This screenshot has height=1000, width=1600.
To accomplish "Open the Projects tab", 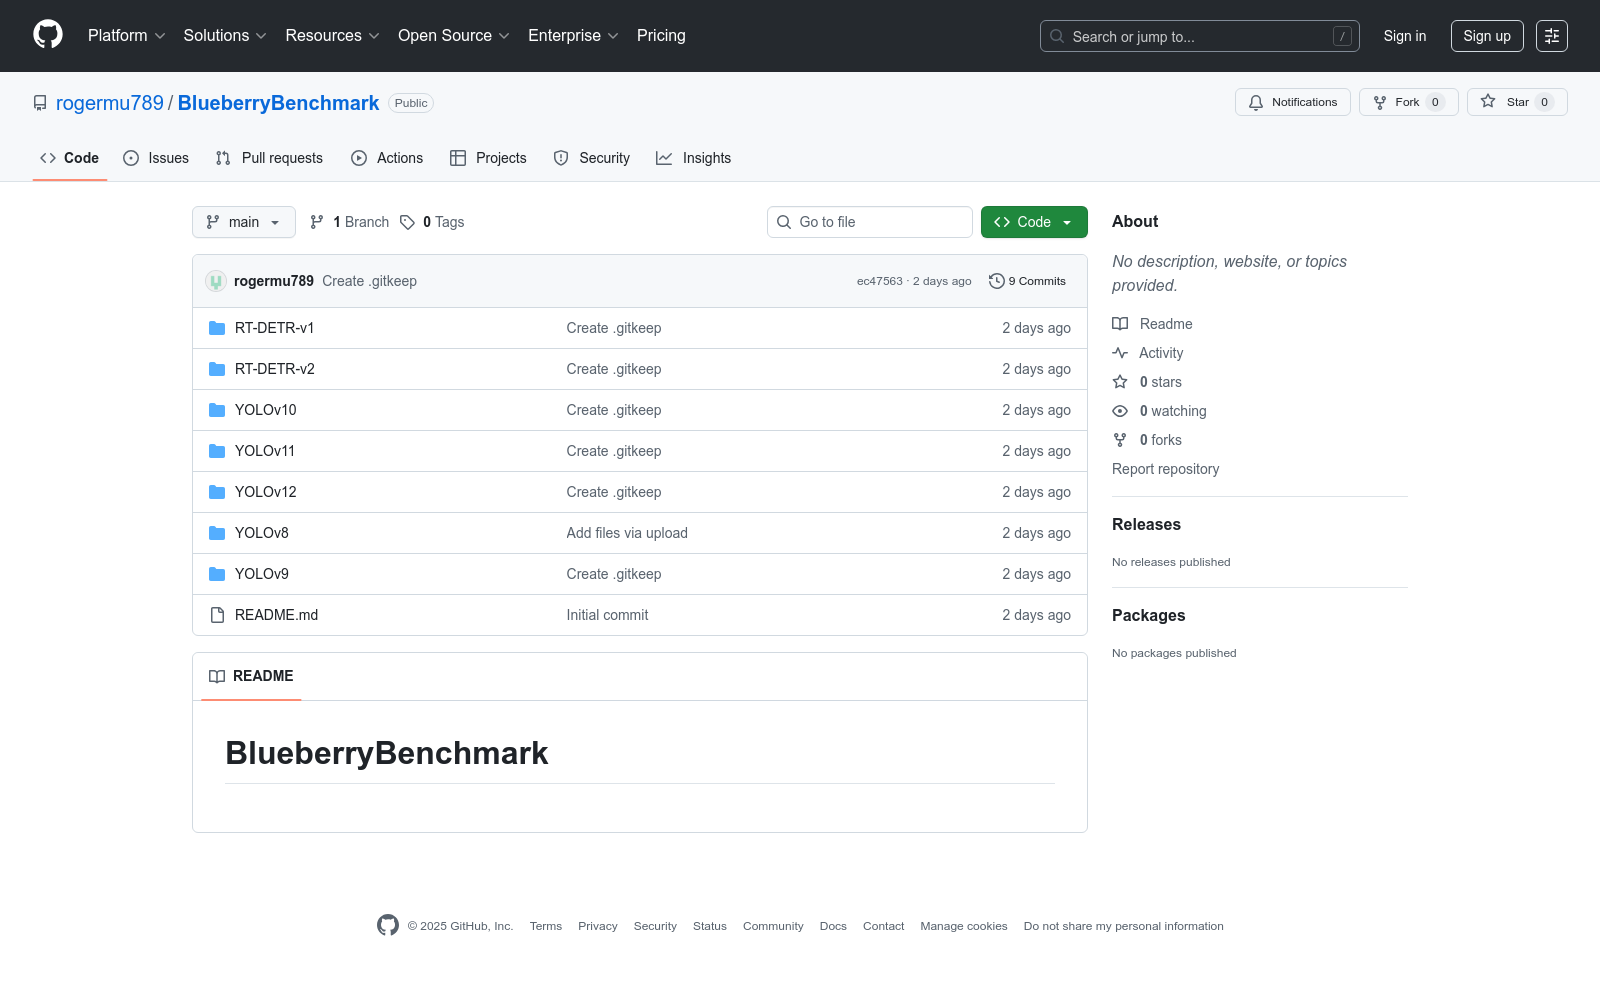I will pyautogui.click(x=488, y=158).
